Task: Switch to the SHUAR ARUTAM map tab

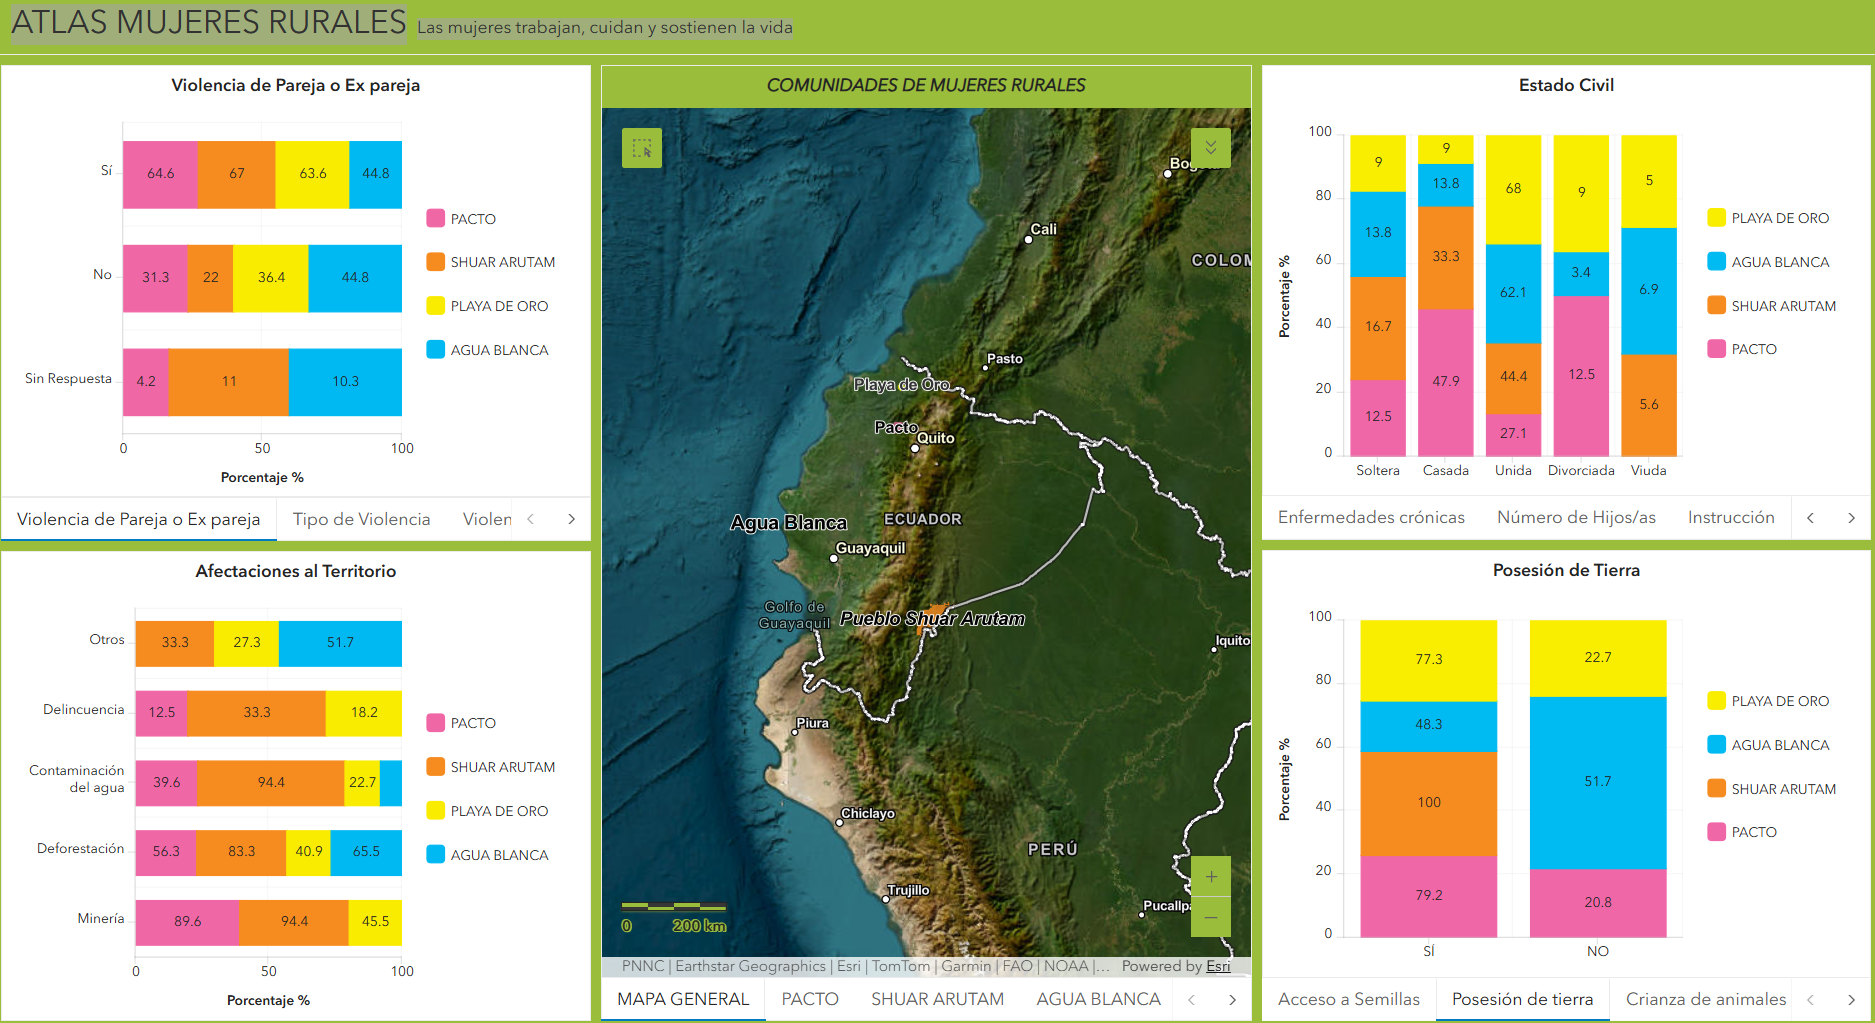Action: click(937, 999)
